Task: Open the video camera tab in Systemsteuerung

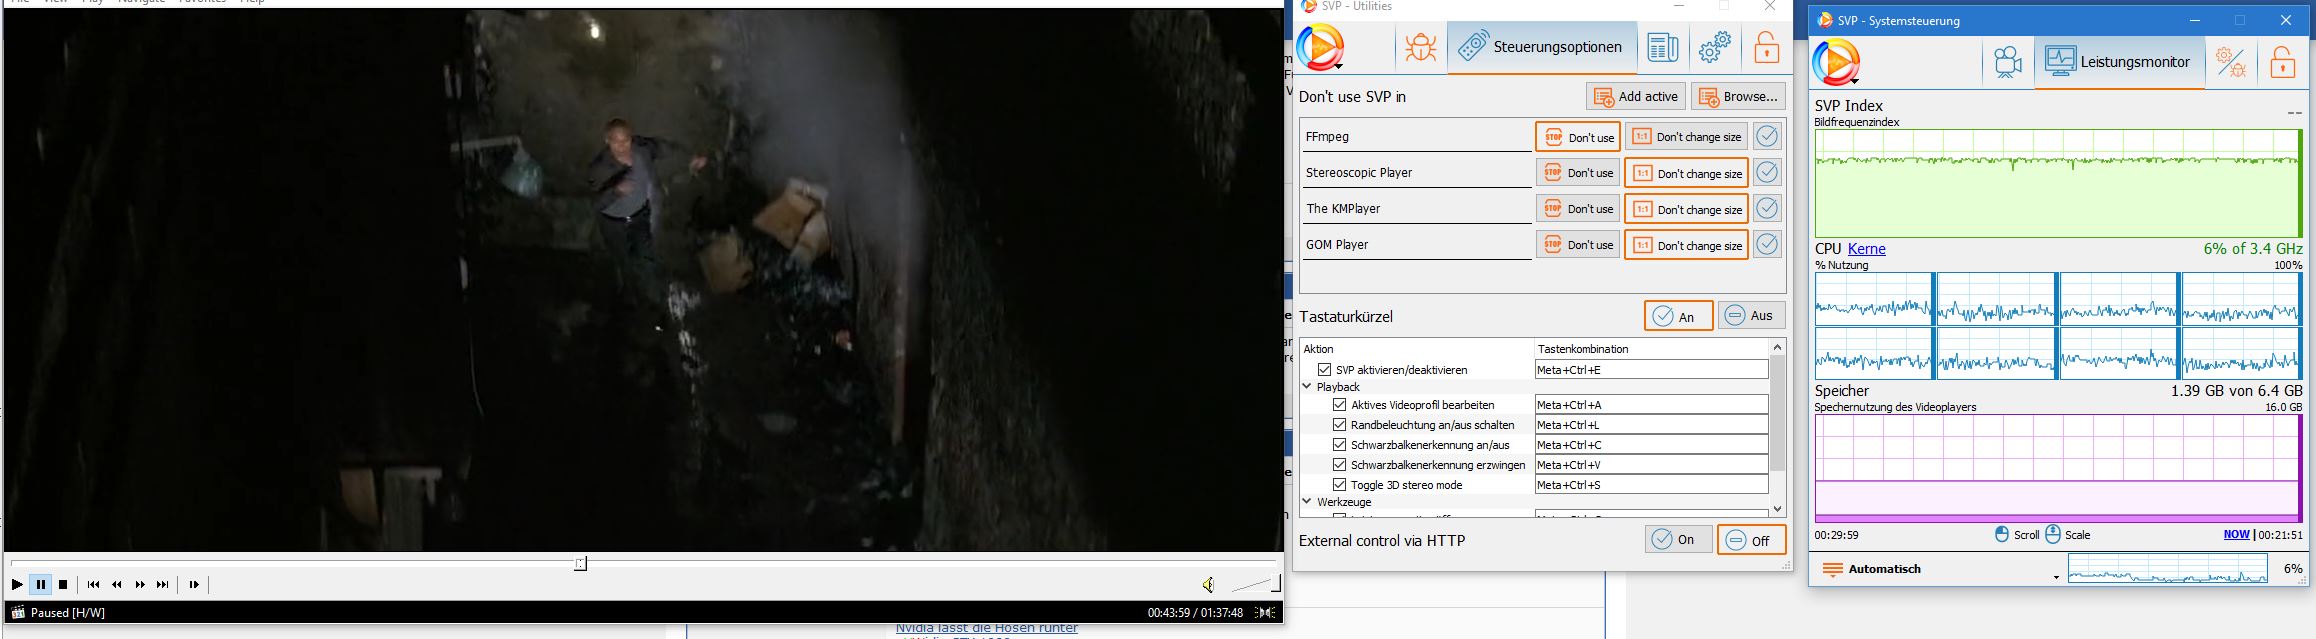Action: point(2007,62)
